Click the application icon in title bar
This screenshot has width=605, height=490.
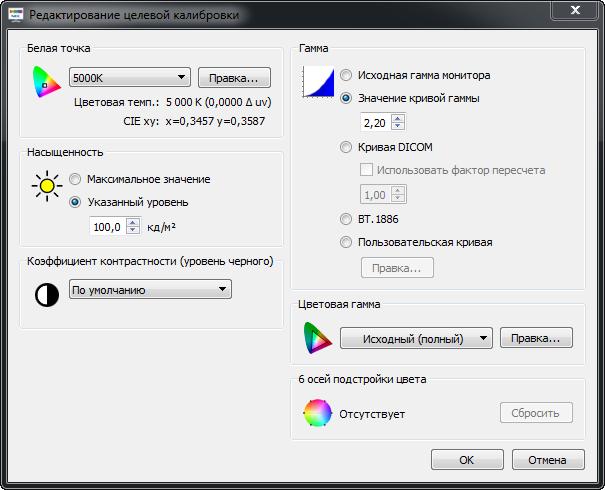point(16,15)
